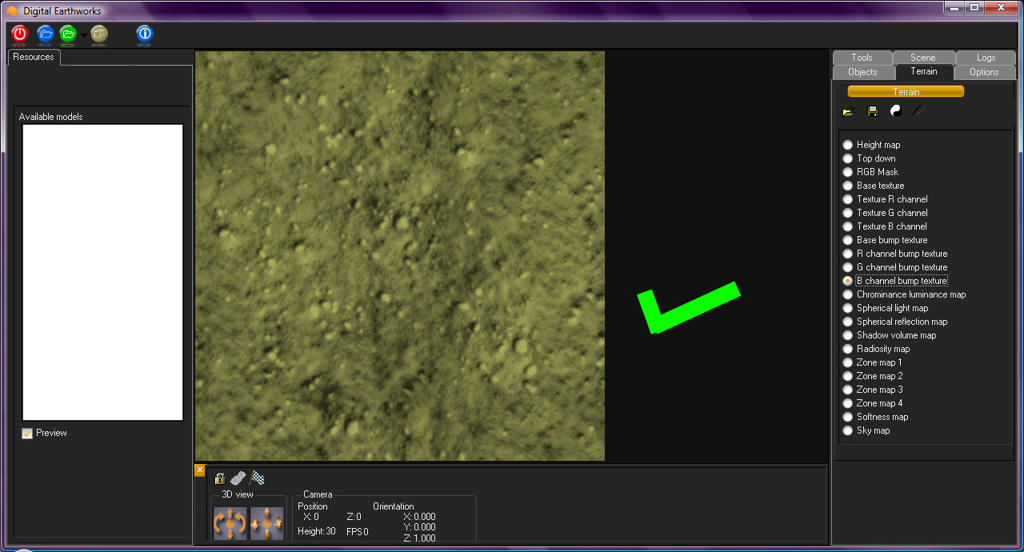Viewport: 1024px width, 552px height.
Task: Open dropdown arrow beside green folder icon
Action: (x=83, y=34)
